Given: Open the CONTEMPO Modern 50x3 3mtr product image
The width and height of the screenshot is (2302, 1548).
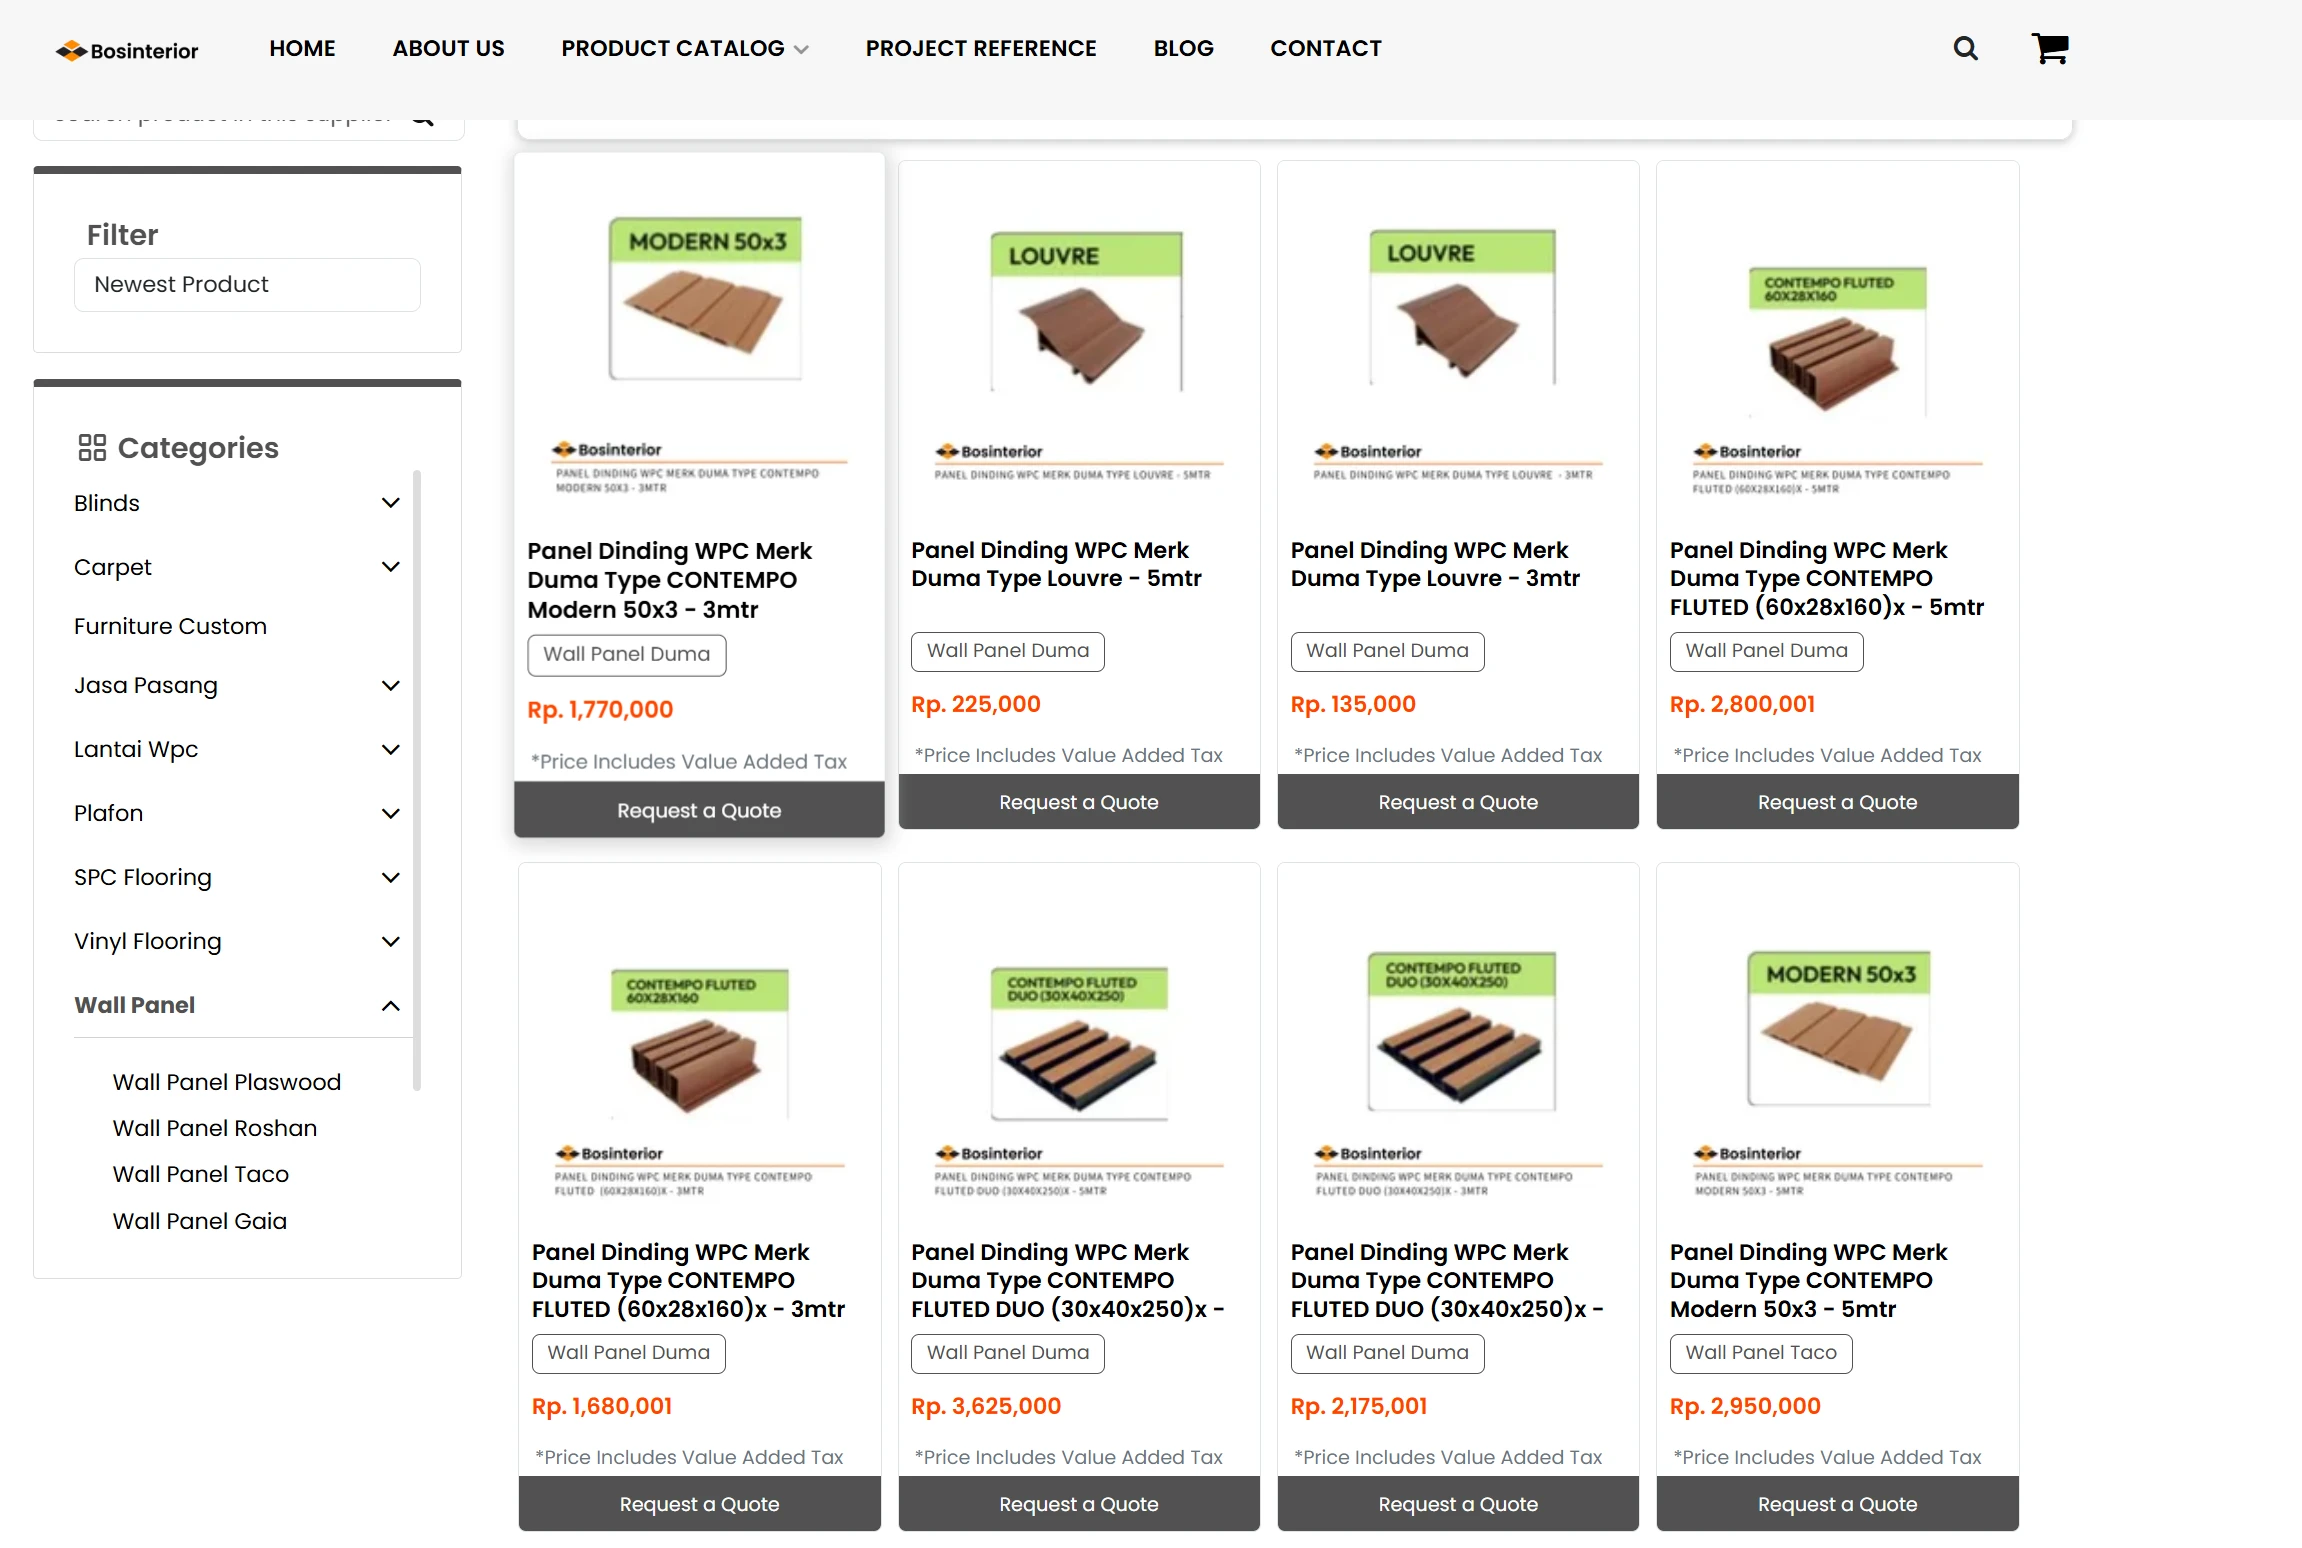Looking at the screenshot, I should (x=700, y=340).
